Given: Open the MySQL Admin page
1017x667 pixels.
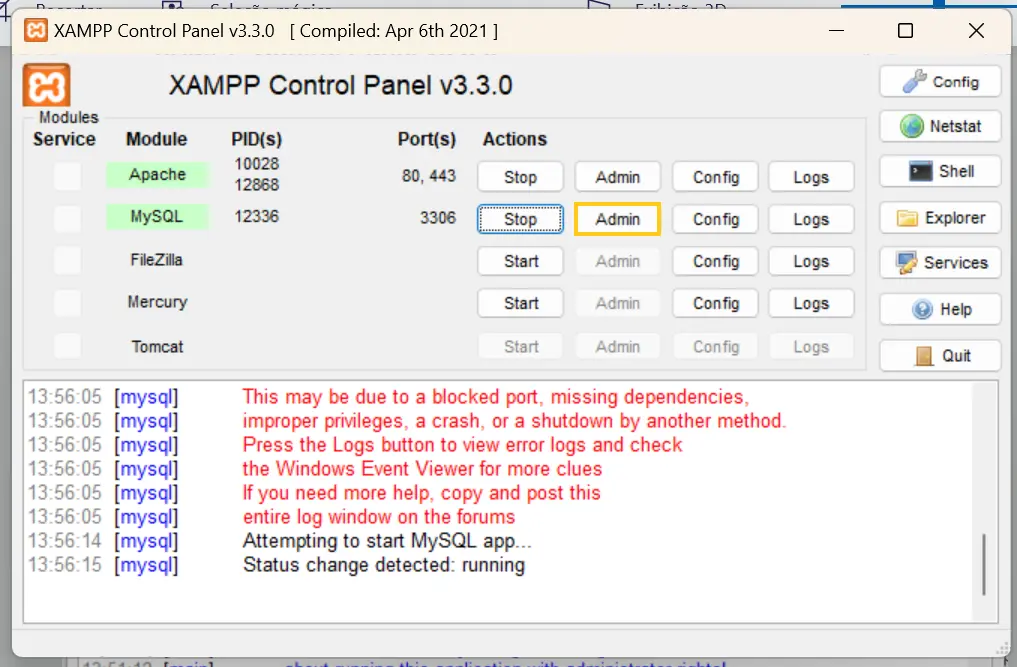Looking at the screenshot, I should (x=617, y=219).
